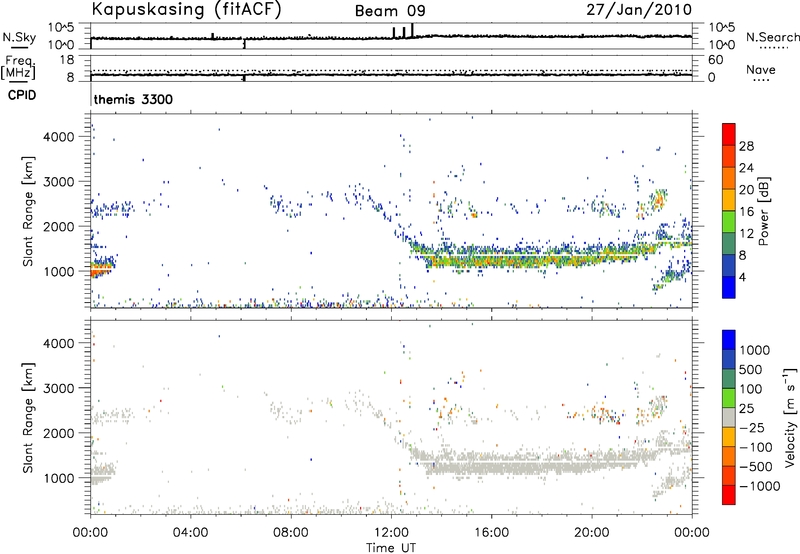Click the Kapuskasing (fitACF) plot title
The image size is (800, 554).
point(186,9)
